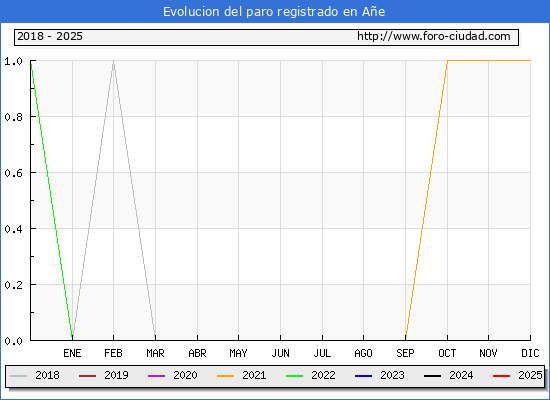Image resolution: width=550 pixels, height=400 pixels.
Task: Select the dark red 2019 legend color line
Action: point(88,376)
